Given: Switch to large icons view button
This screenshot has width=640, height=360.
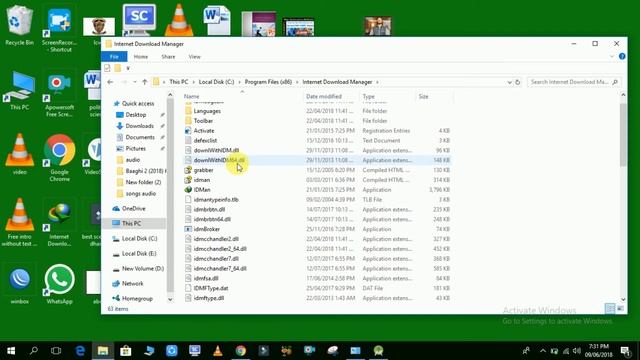Looking at the screenshot, I should tap(620, 309).
